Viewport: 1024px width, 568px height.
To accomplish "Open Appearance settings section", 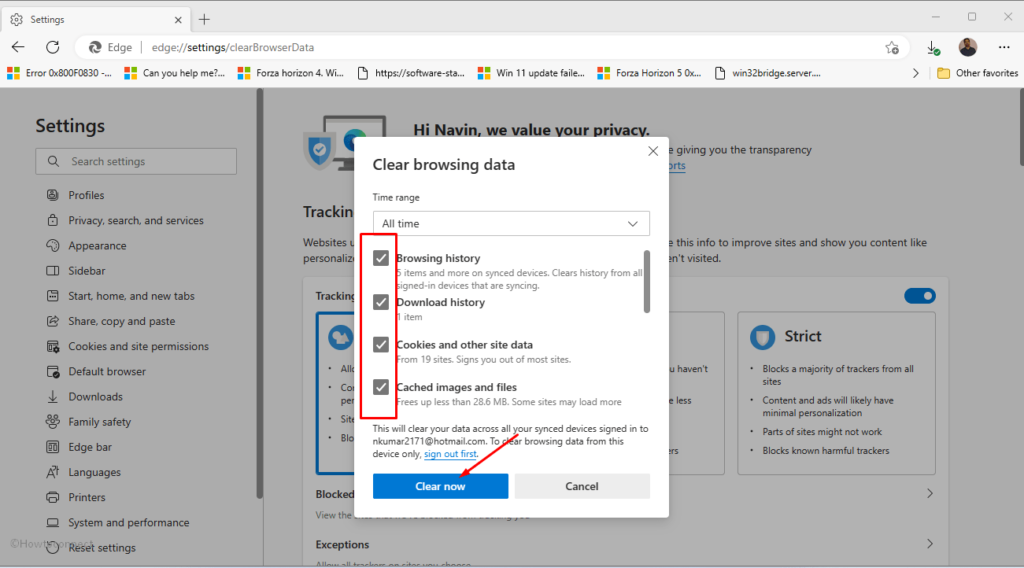I will point(97,245).
